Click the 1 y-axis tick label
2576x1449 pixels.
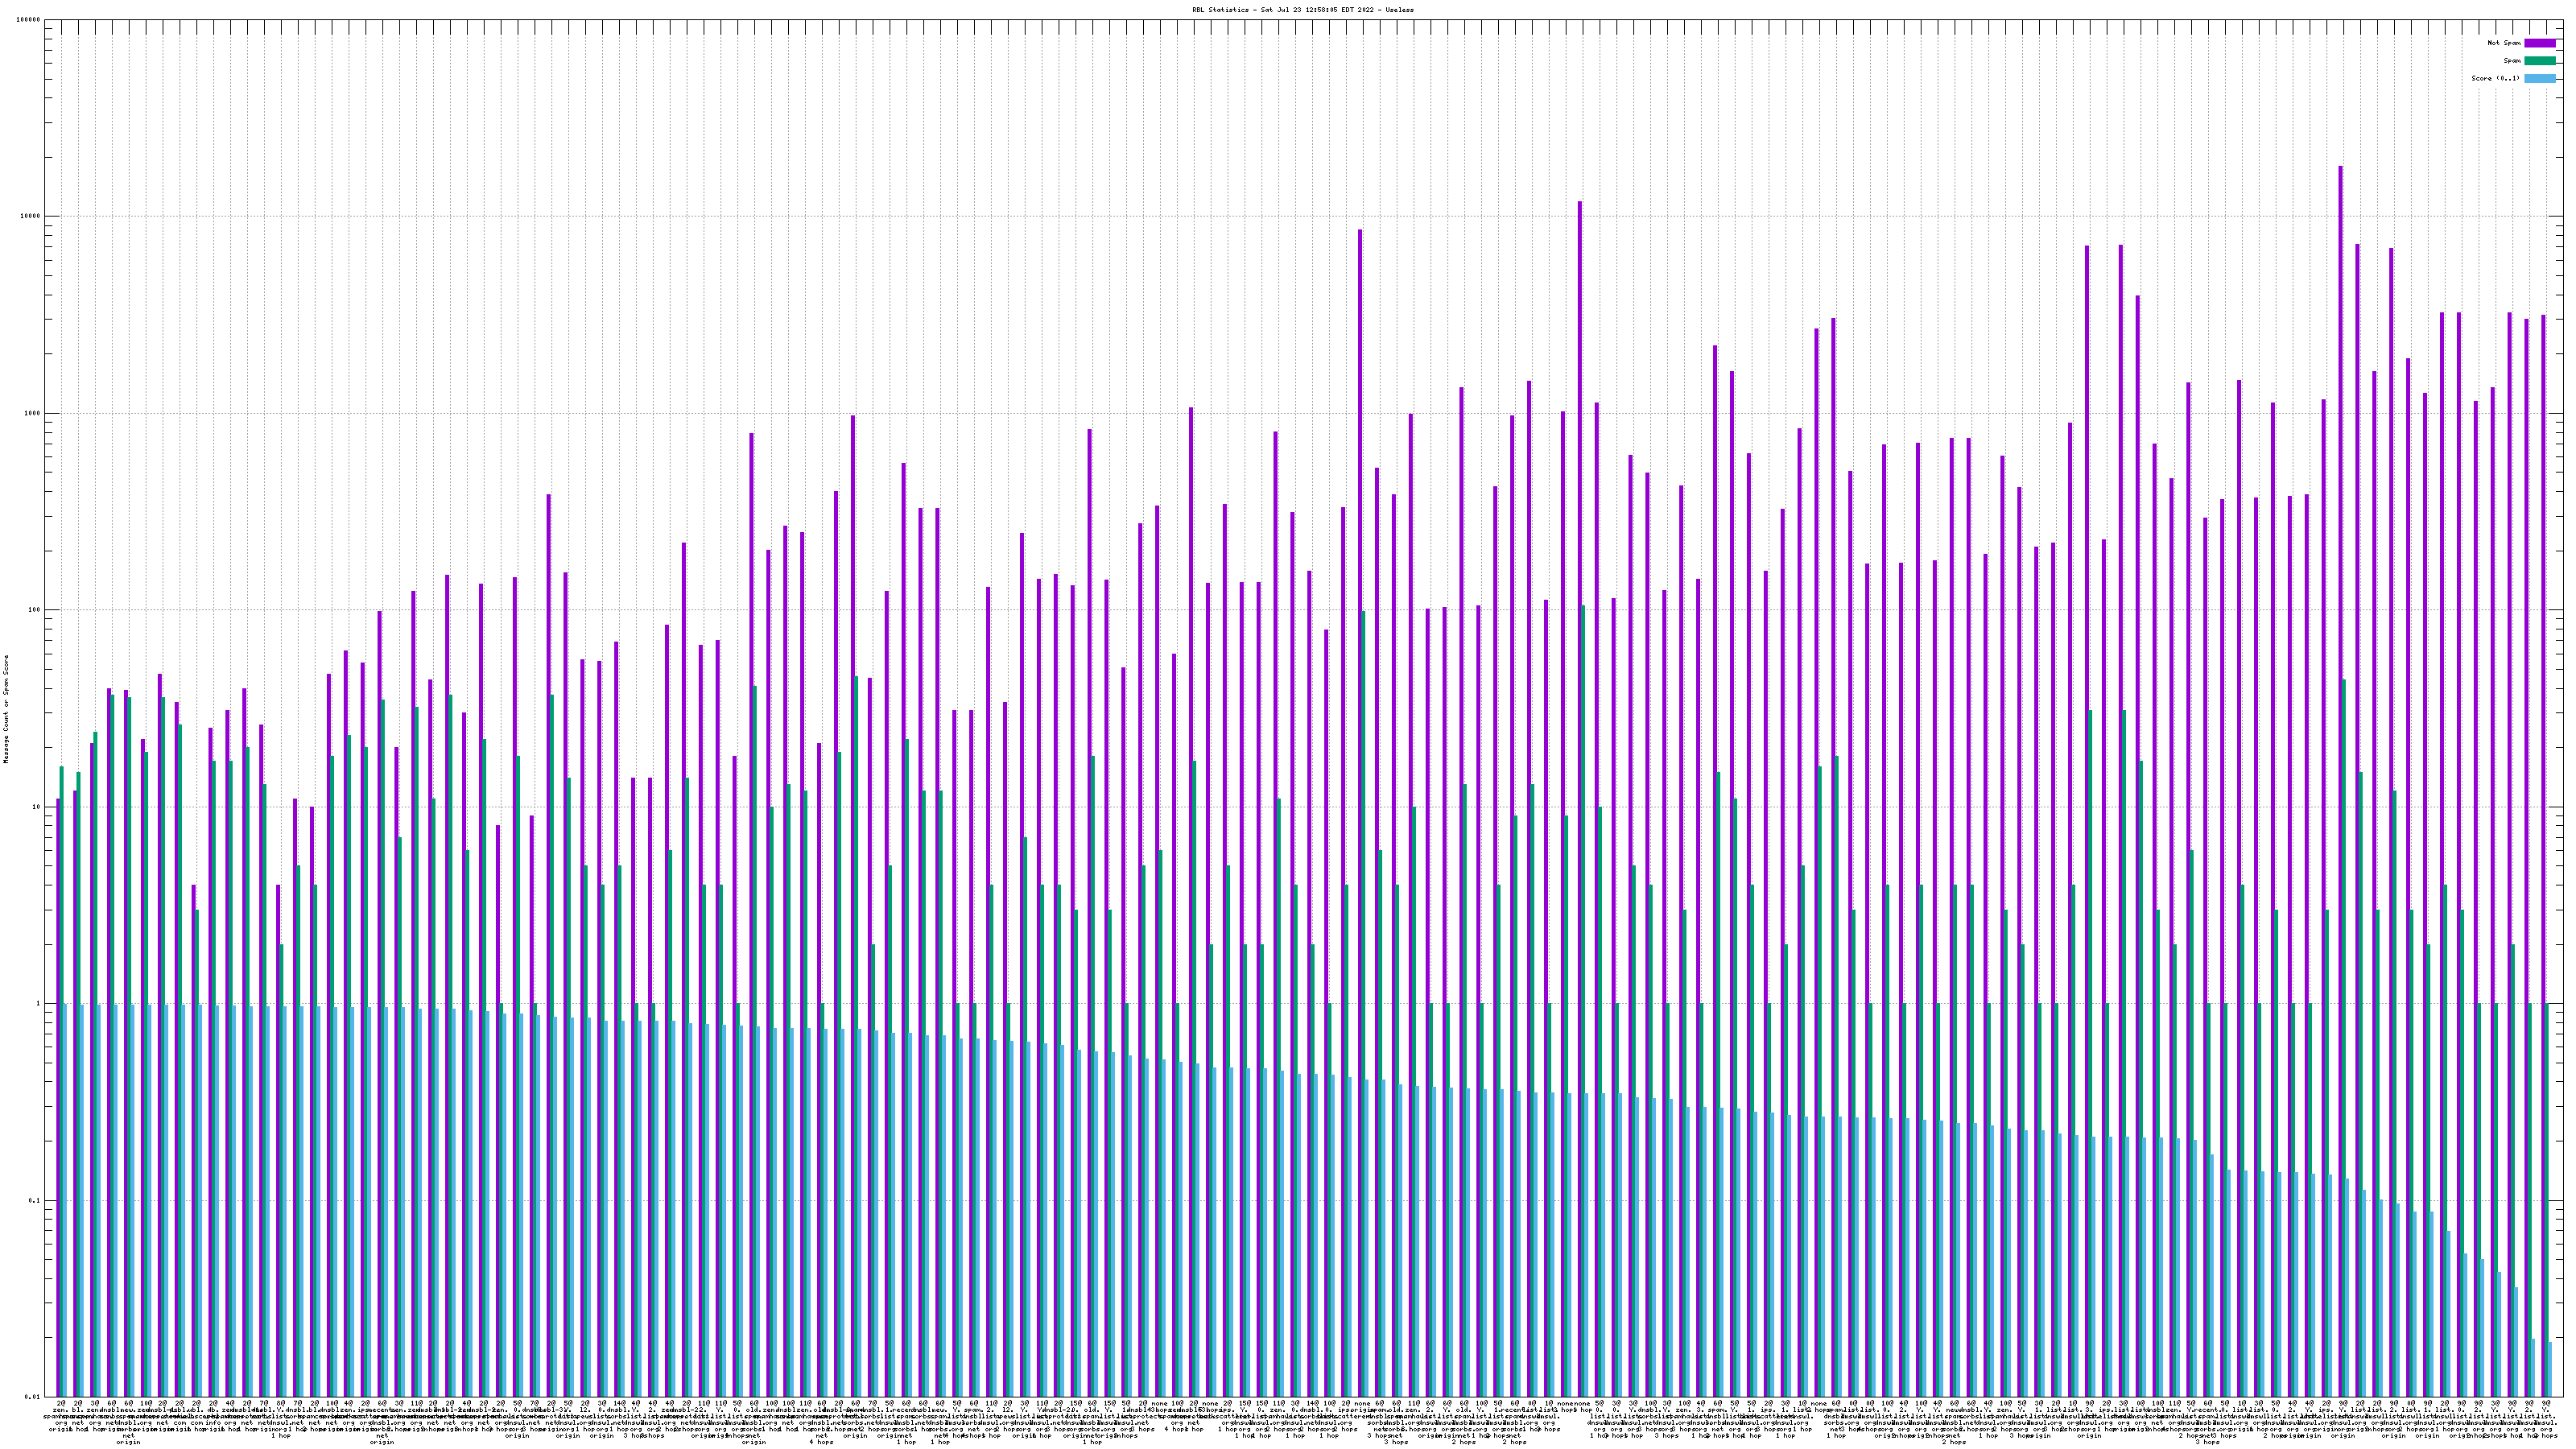click(x=39, y=1004)
